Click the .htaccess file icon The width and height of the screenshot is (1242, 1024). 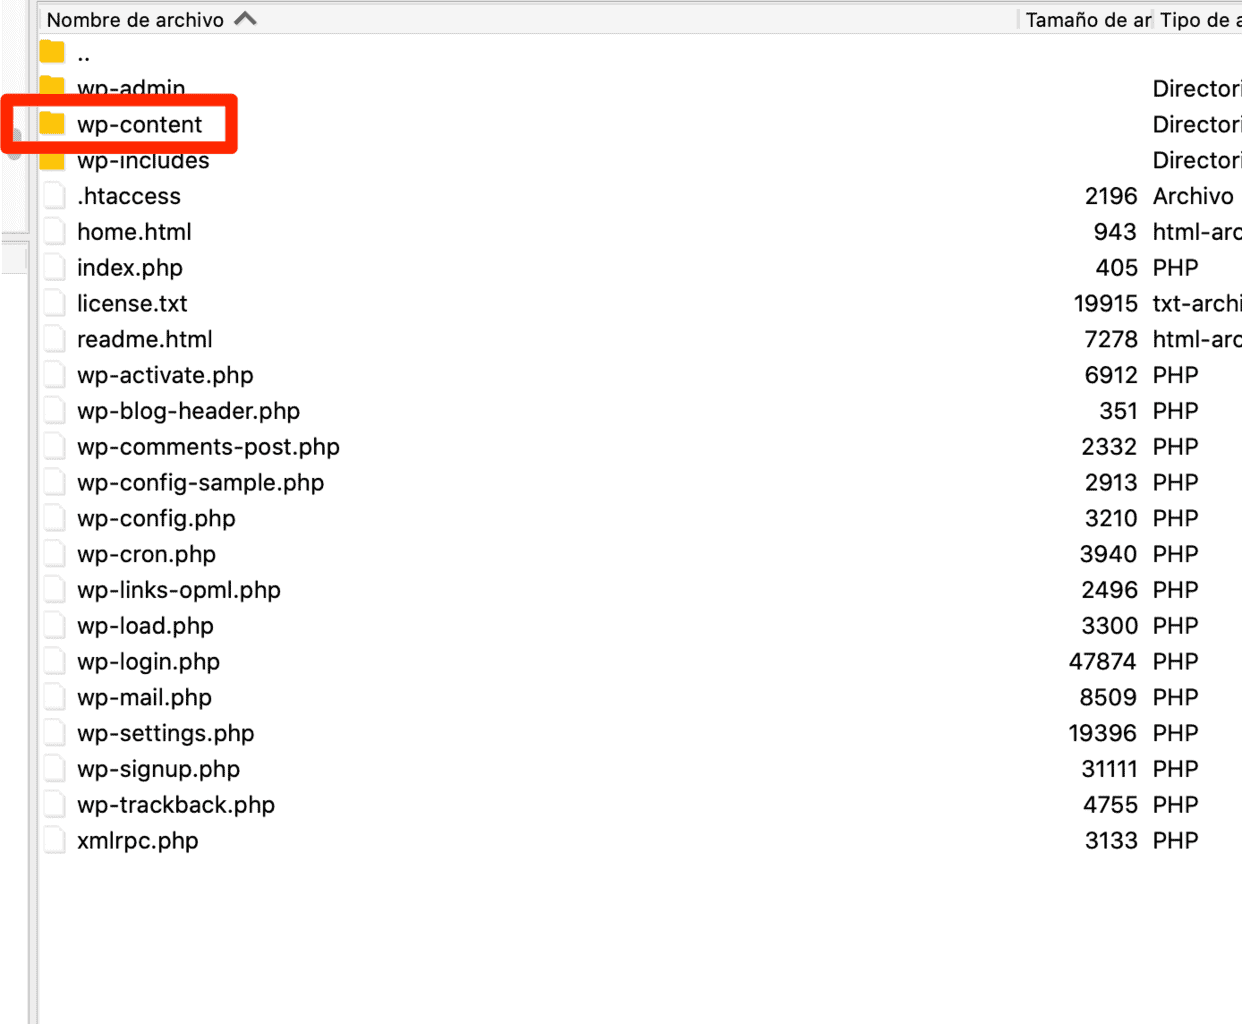[x=55, y=196]
